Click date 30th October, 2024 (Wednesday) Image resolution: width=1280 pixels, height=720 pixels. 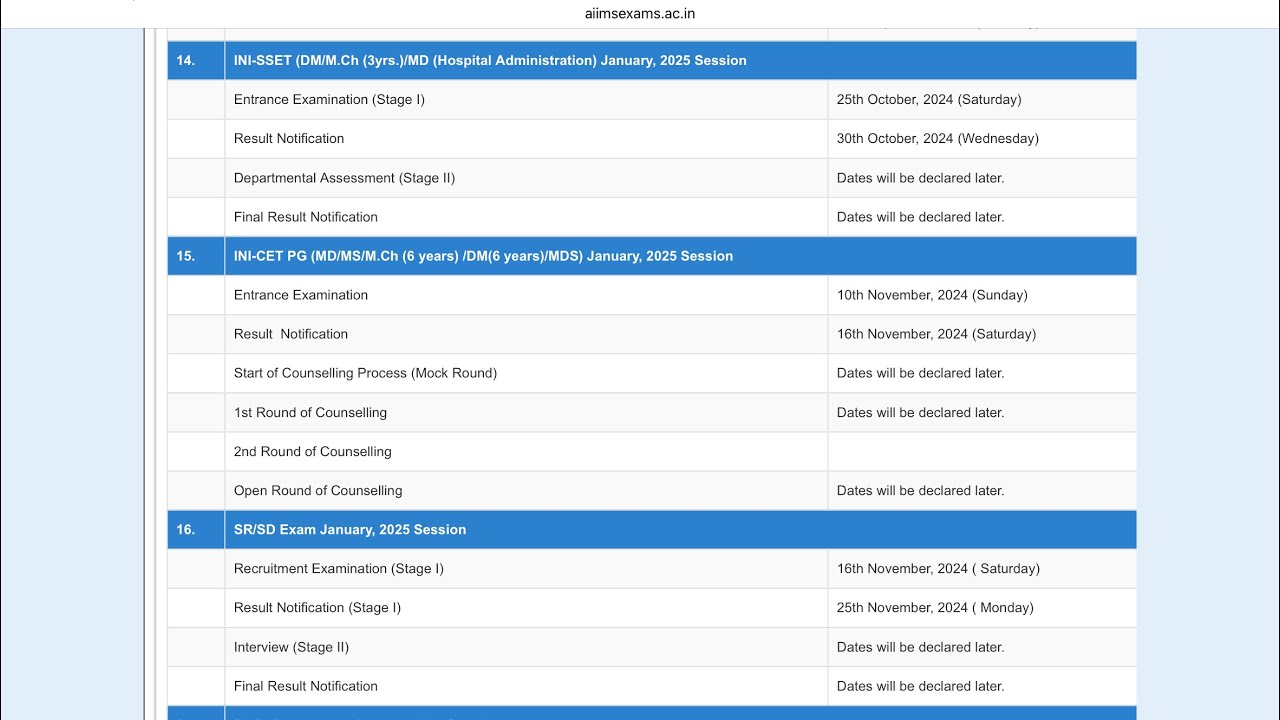(938, 138)
